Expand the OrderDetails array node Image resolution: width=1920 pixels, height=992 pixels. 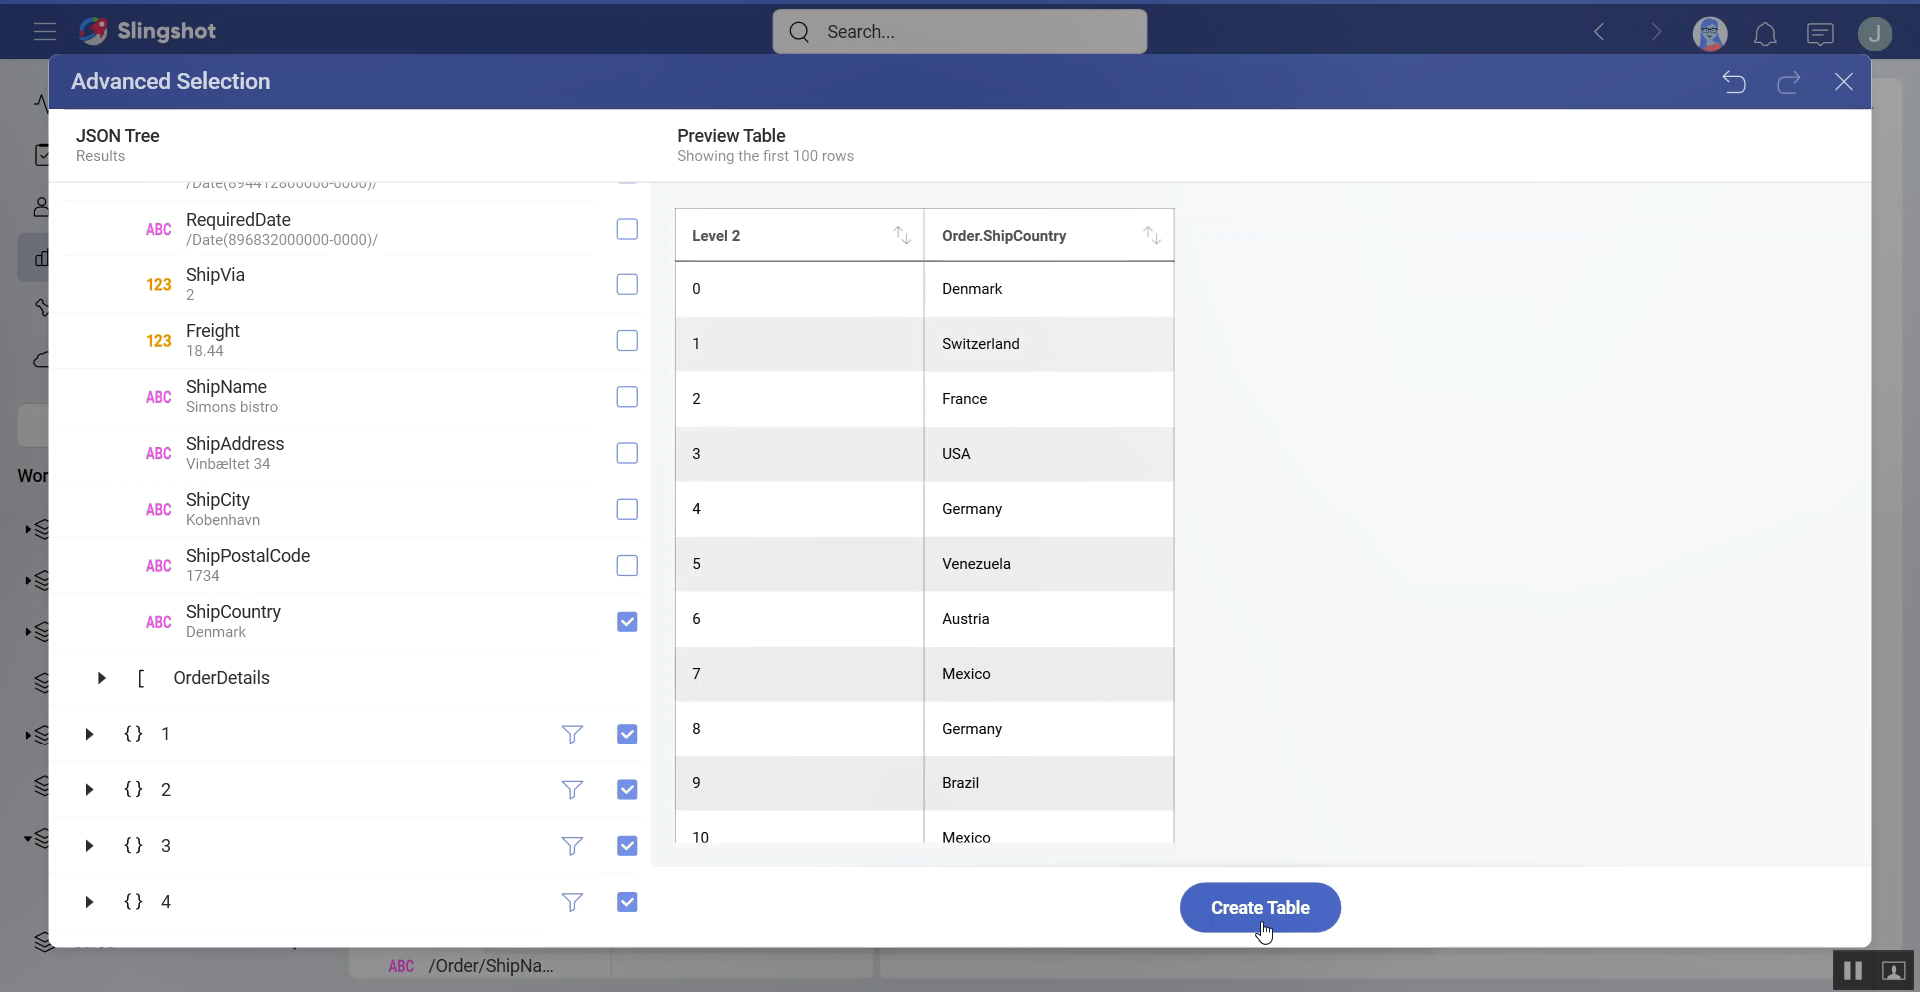click(x=101, y=678)
